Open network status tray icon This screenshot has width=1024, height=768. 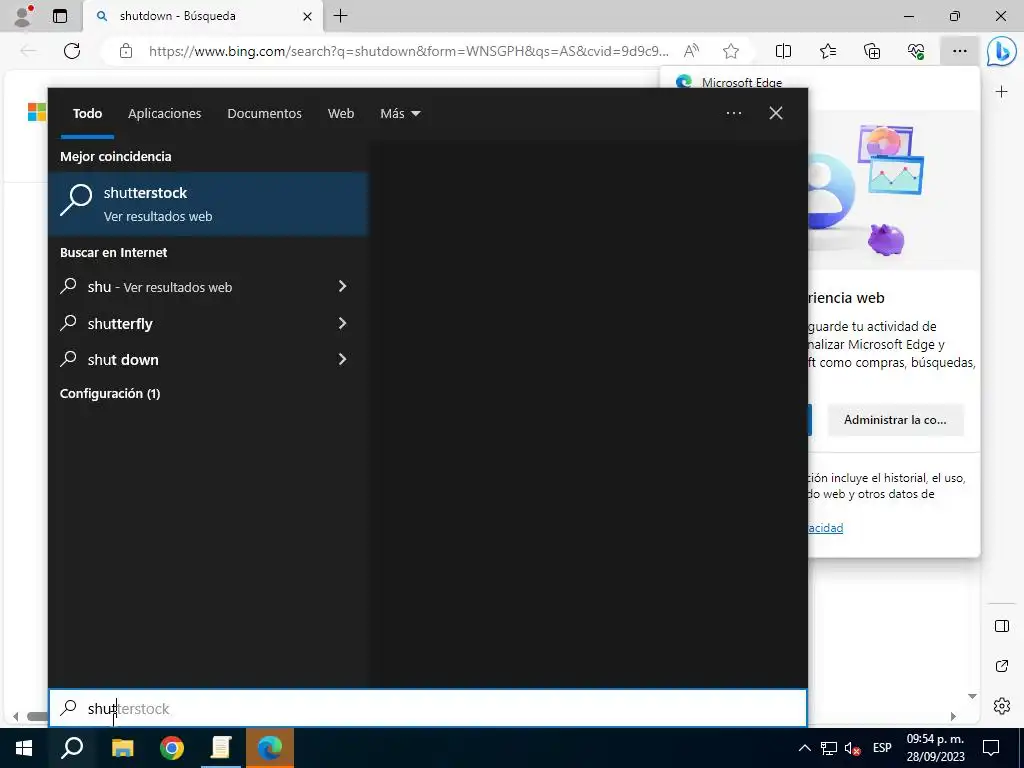pyautogui.click(x=828, y=748)
